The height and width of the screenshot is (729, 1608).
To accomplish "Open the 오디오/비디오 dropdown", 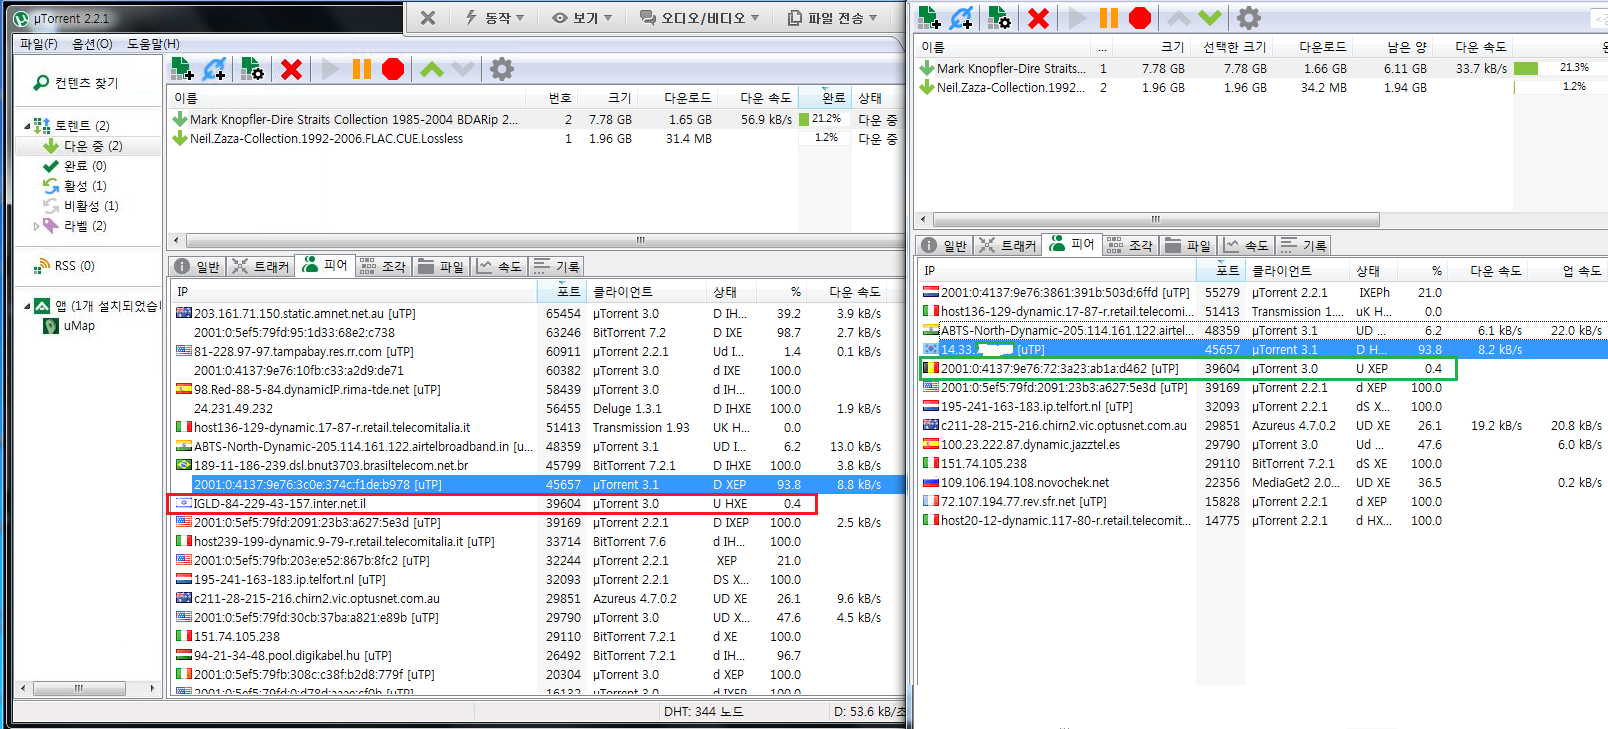I will pyautogui.click(x=700, y=18).
